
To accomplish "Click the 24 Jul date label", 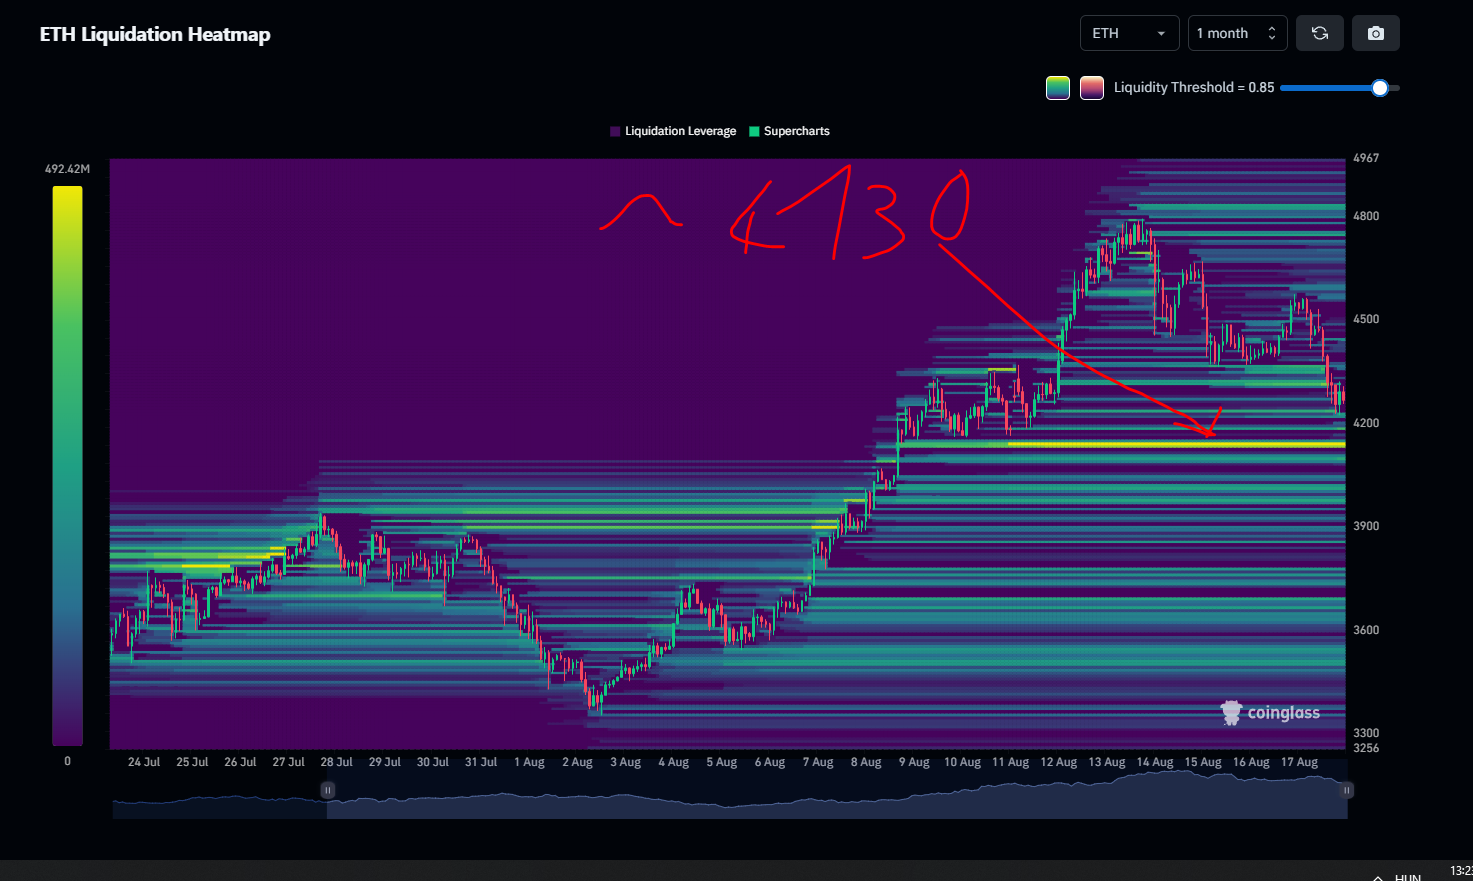I will click(144, 762).
